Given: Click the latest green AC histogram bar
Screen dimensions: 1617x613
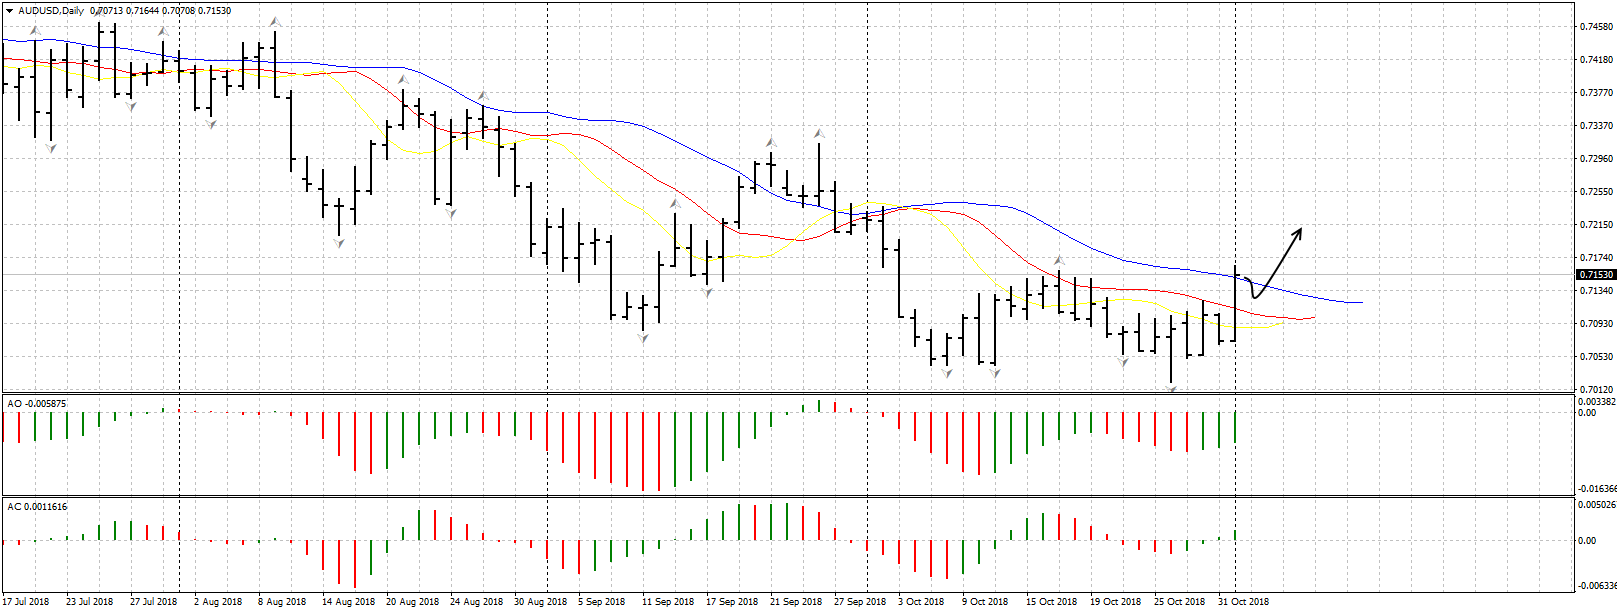Looking at the screenshot, I should tap(1236, 536).
